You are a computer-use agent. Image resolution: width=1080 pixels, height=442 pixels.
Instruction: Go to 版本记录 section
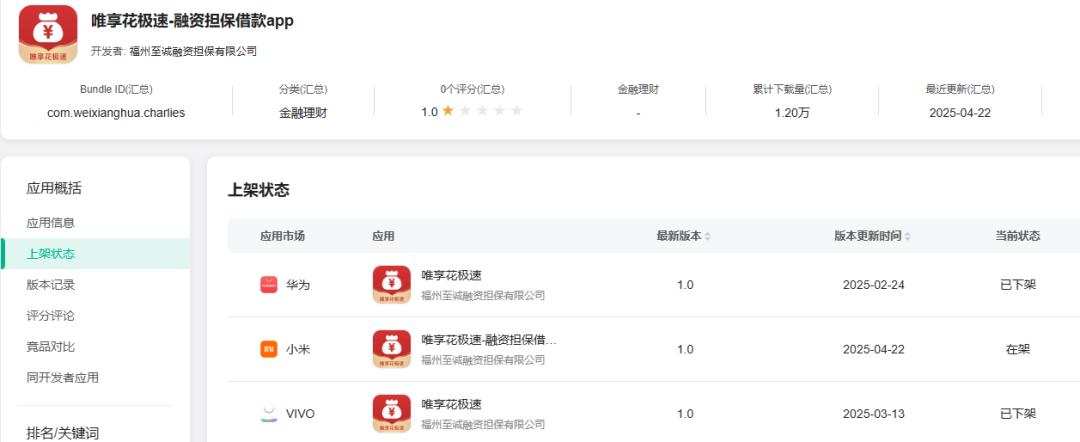pos(50,284)
